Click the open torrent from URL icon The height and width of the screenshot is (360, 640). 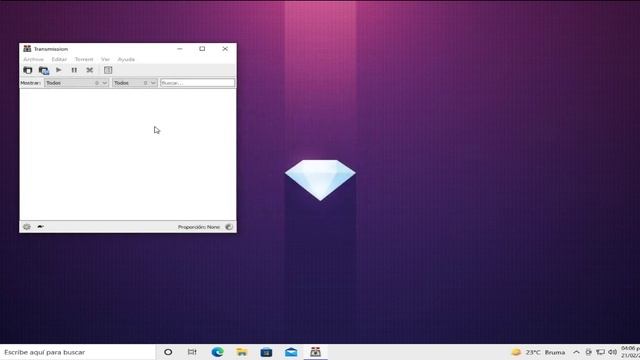click(x=44, y=70)
